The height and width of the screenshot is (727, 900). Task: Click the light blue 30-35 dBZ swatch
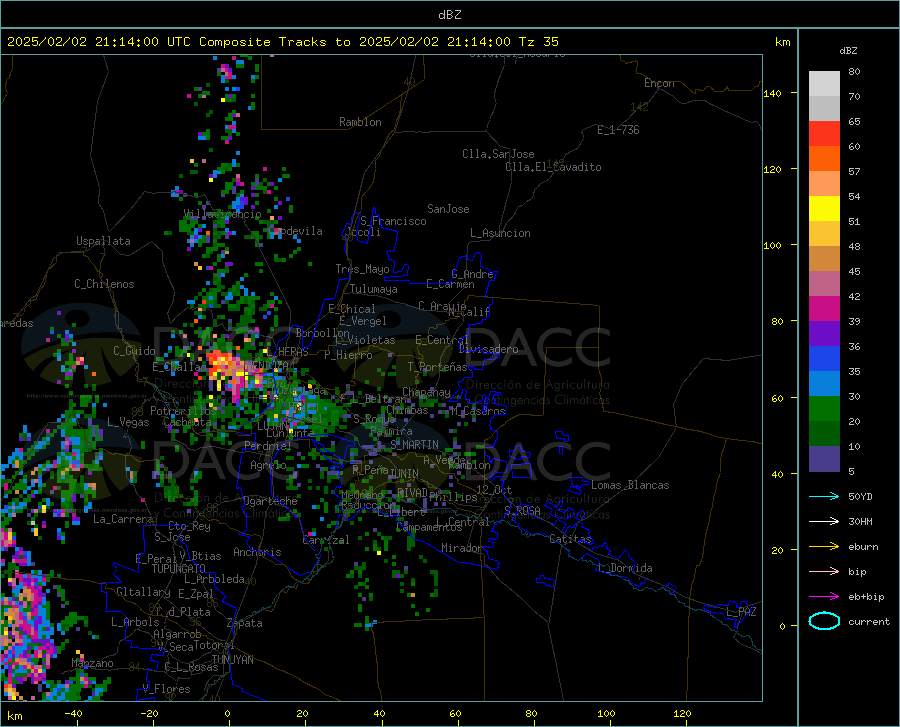824,384
